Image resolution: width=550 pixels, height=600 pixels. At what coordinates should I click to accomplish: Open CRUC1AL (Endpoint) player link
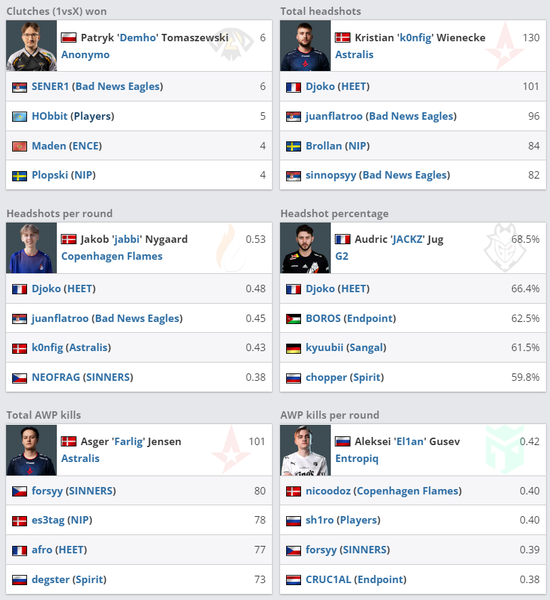pyautogui.click(x=356, y=580)
